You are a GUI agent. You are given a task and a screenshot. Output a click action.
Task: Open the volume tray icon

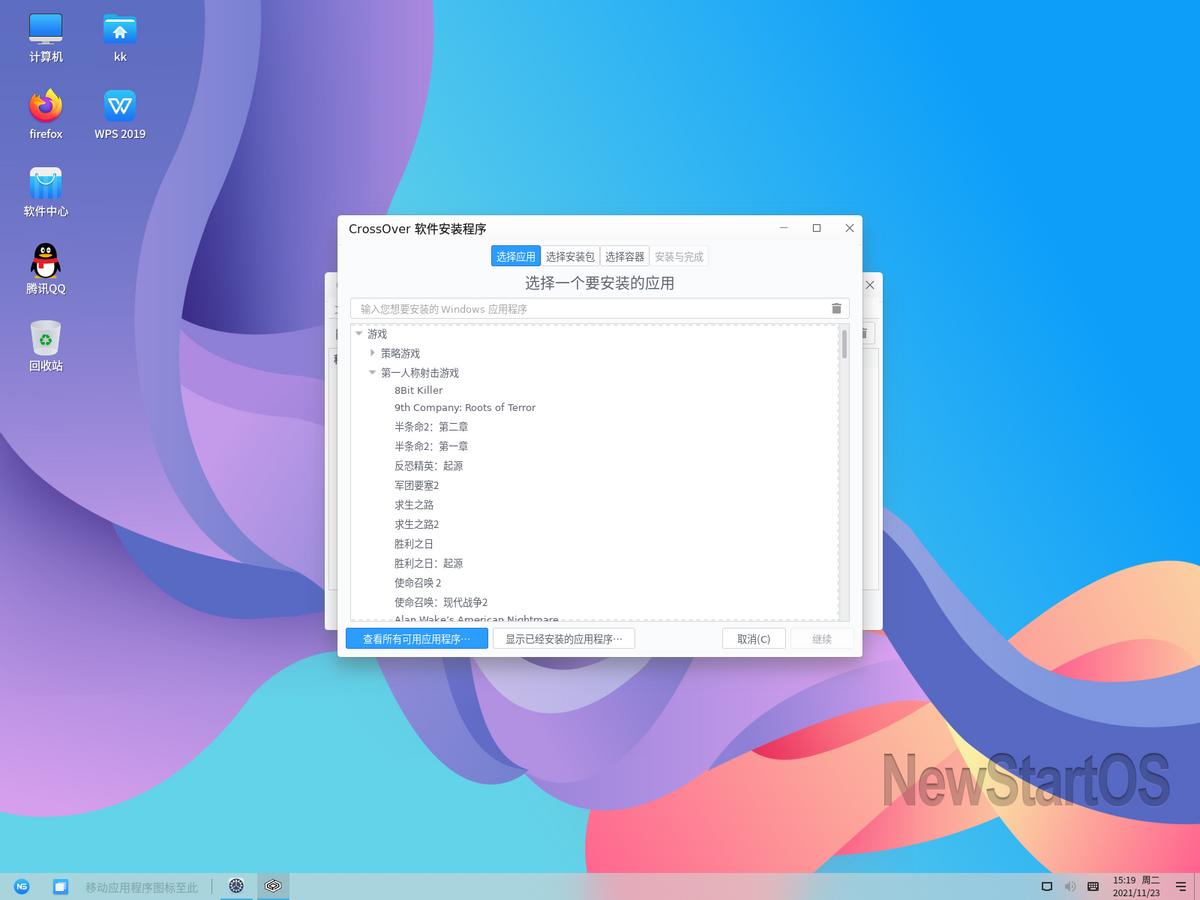click(x=1070, y=887)
